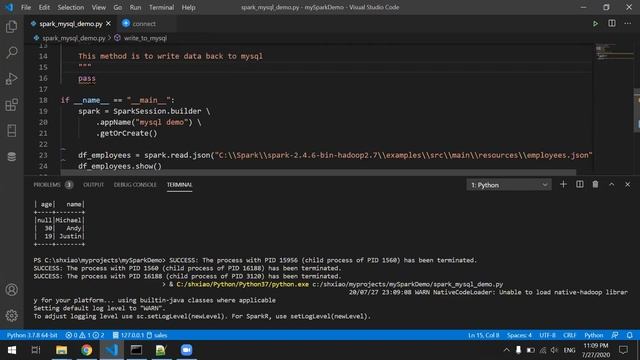
Task: Open the Windows Start menu
Action: click(x=11, y=350)
